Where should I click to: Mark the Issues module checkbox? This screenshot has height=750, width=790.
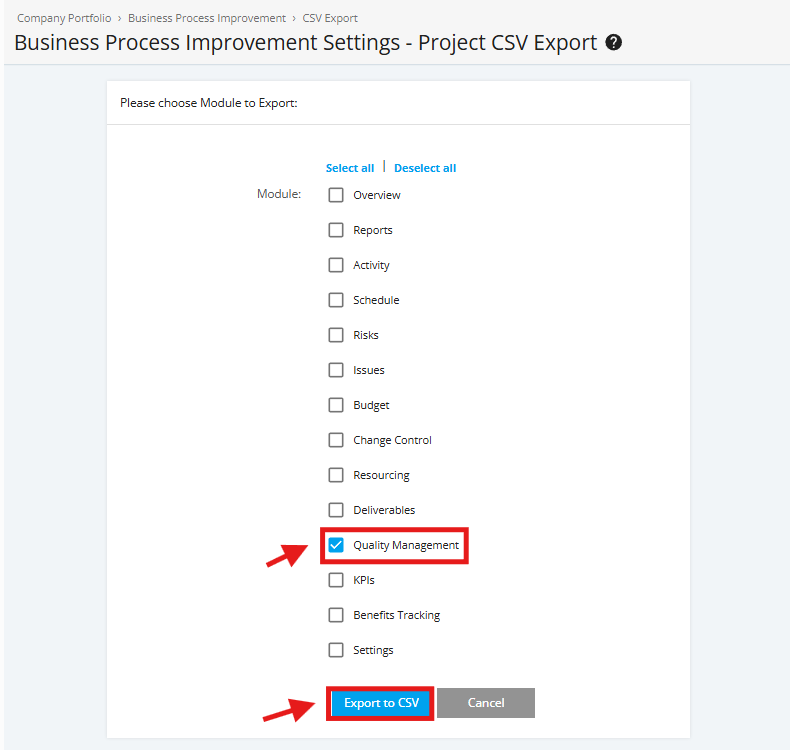pyautogui.click(x=336, y=370)
